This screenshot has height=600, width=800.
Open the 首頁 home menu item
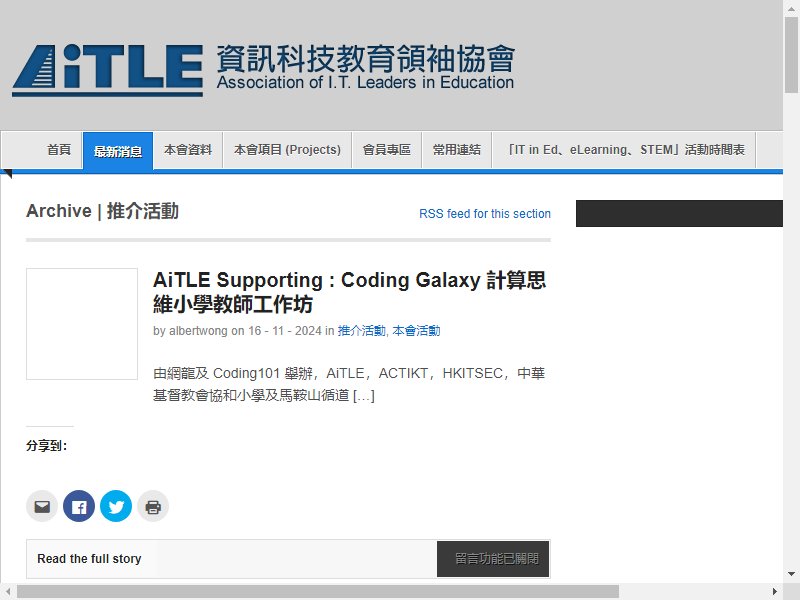[59, 149]
